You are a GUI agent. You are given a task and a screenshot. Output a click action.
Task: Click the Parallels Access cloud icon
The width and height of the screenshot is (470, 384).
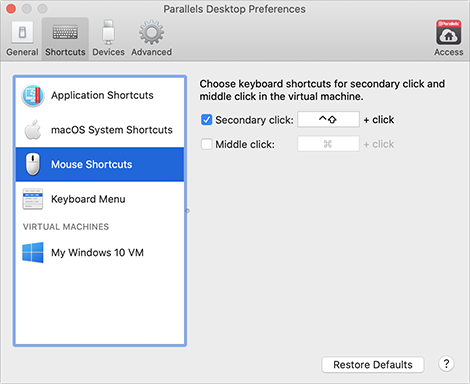[449, 32]
